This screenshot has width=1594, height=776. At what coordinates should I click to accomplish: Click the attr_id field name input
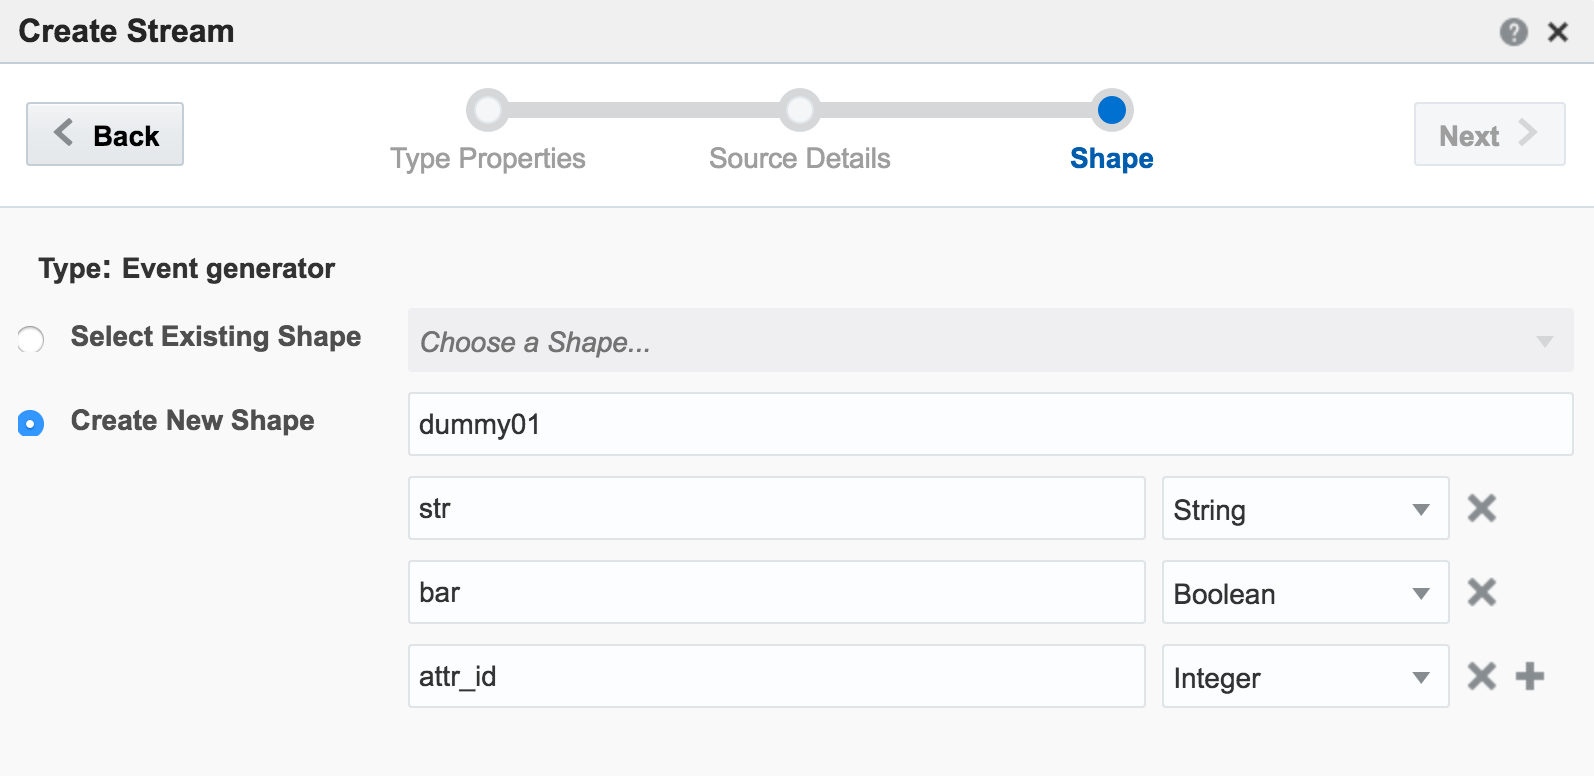[776, 677]
